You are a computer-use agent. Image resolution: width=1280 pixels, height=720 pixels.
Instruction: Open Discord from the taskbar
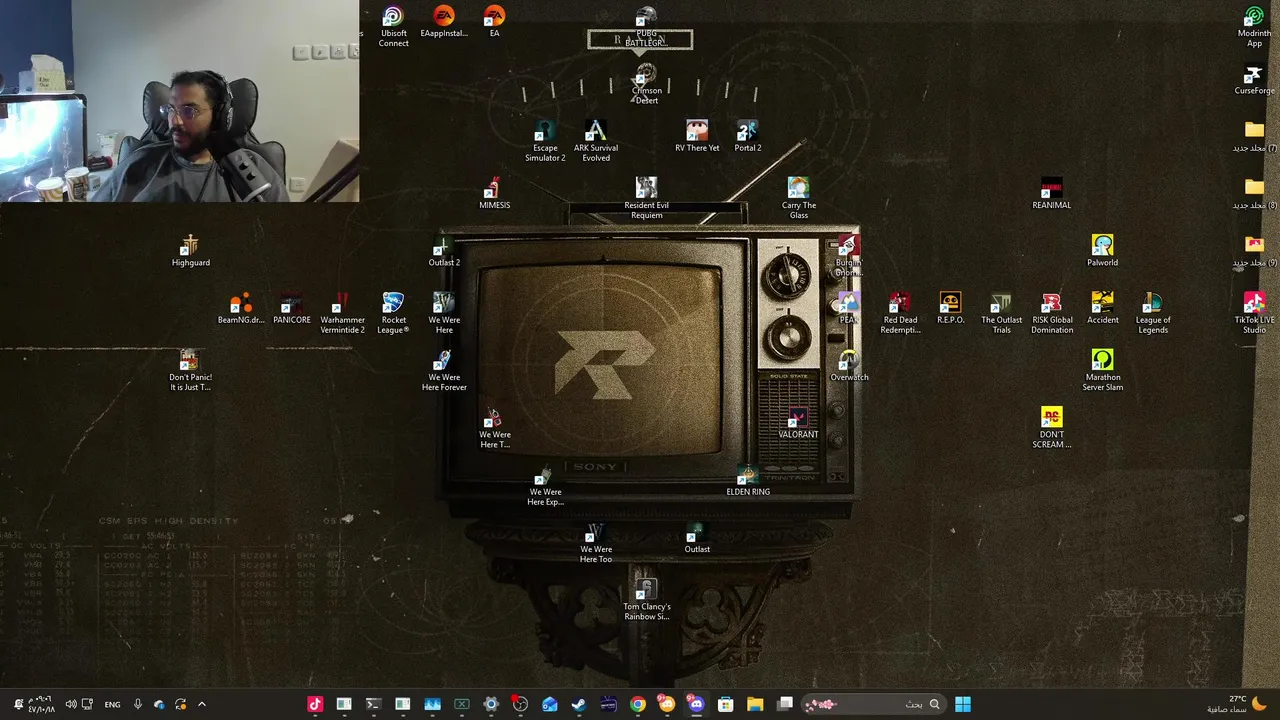click(x=696, y=704)
